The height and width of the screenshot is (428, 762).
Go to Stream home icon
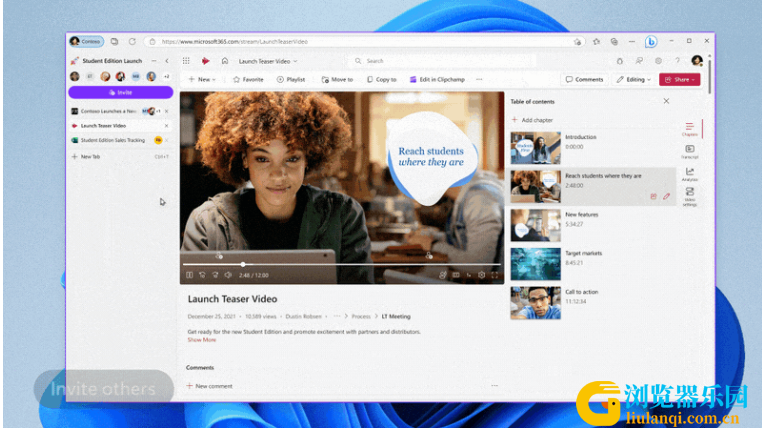tap(225, 61)
